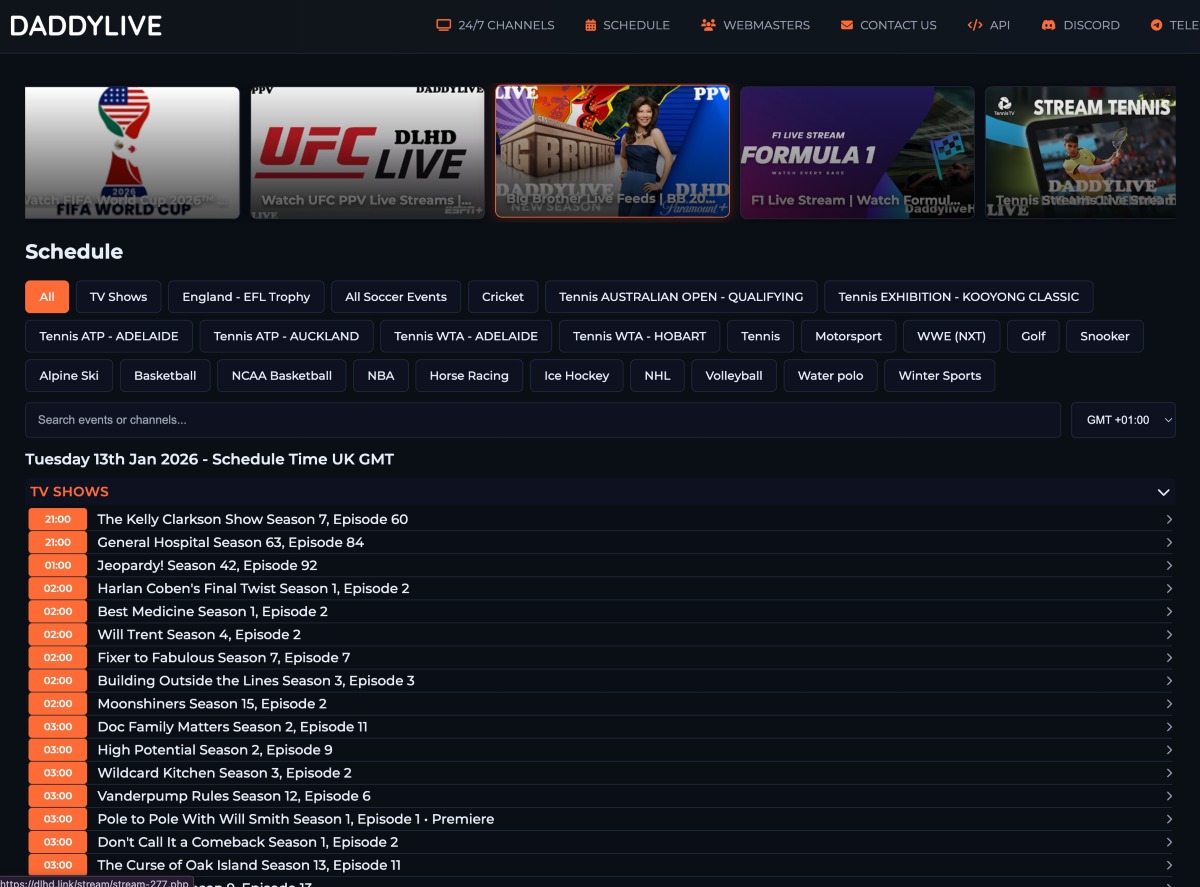Click the Contact Us envelope icon
This screenshot has height=887, width=1200.
coord(847,25)
